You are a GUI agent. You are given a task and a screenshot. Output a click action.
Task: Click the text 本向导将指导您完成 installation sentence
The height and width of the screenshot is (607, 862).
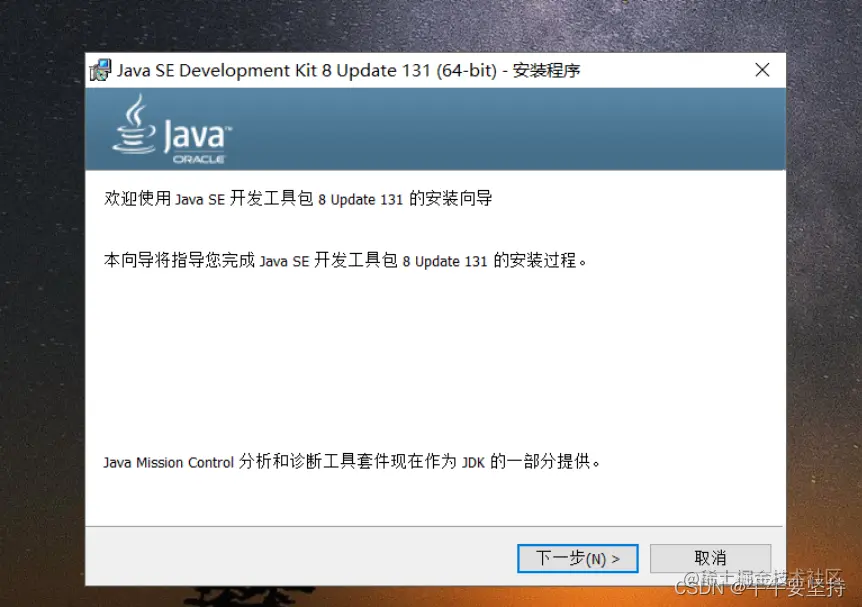tap(345, 260)
